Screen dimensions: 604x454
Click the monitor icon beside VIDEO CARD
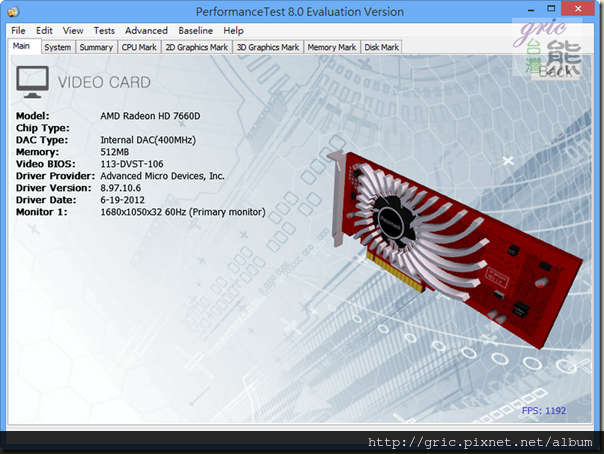point(32,82)
